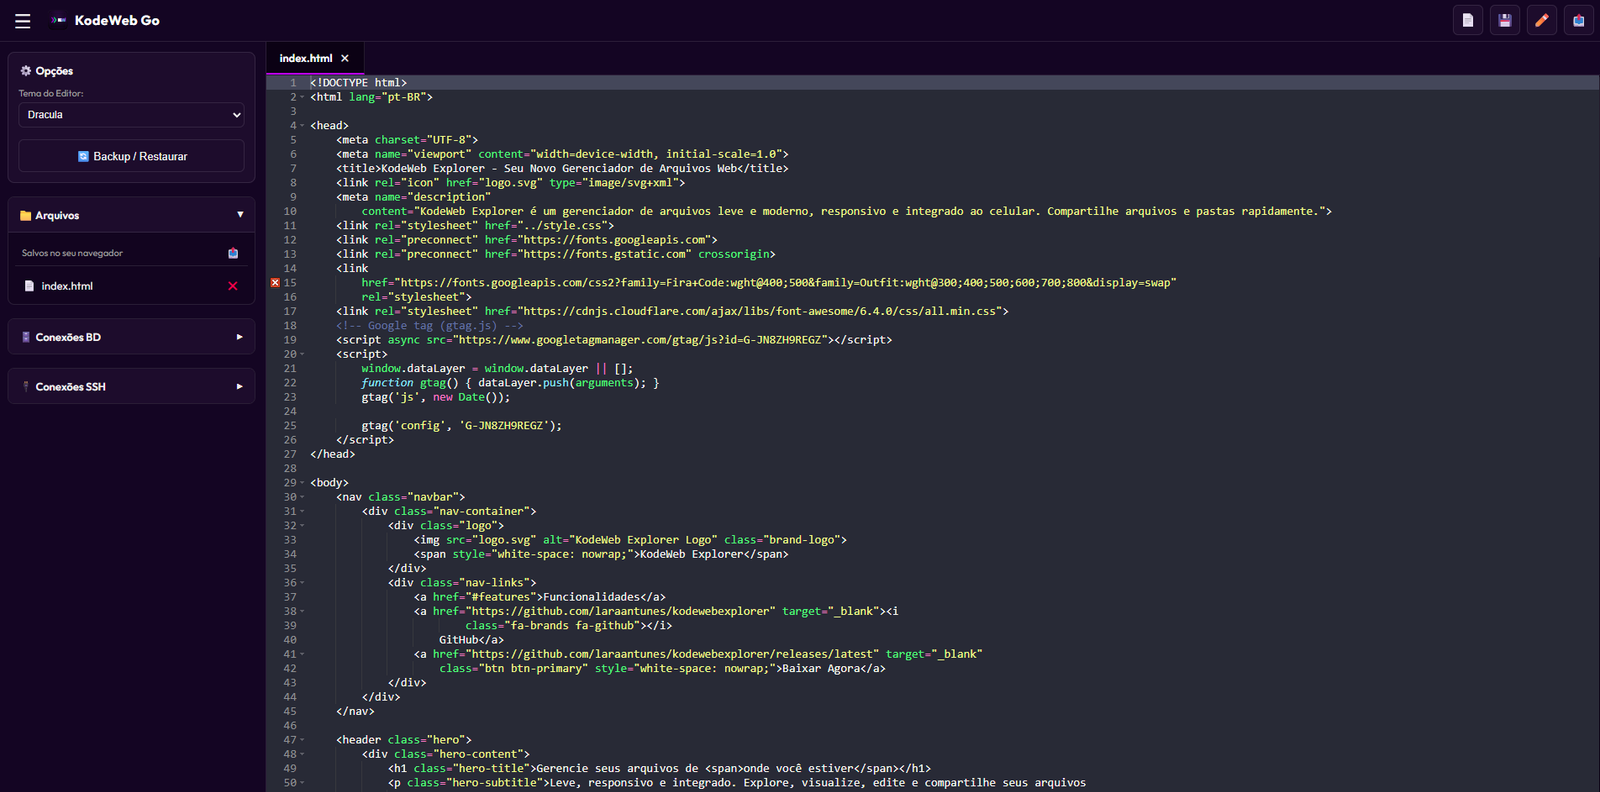Delete index.html with the red X
This screenshot has height=792, width=1600.
pyautogui.click(x=233, y=286)
